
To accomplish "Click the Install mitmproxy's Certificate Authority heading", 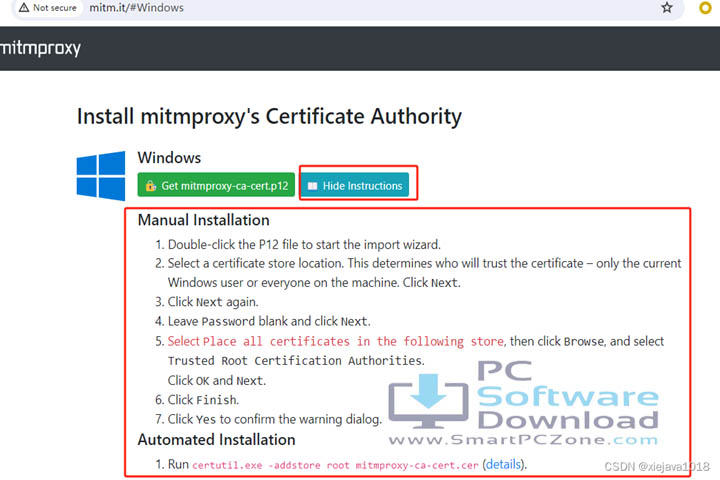I will click(269, 116).
